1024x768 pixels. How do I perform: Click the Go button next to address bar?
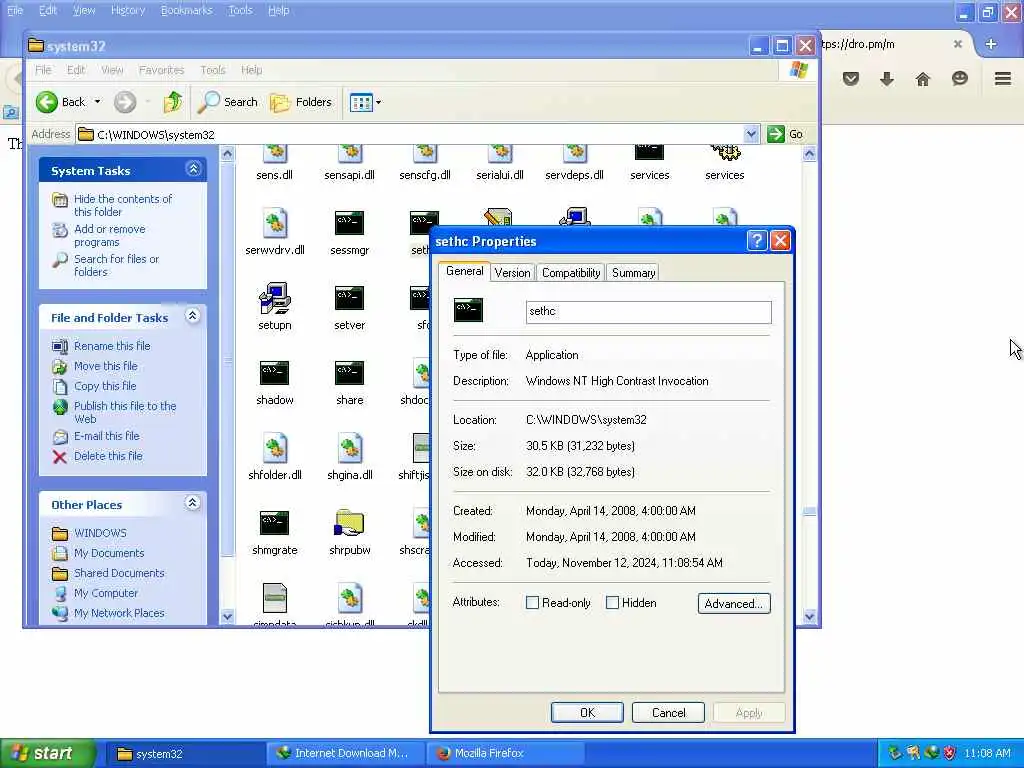coord(786,134)
